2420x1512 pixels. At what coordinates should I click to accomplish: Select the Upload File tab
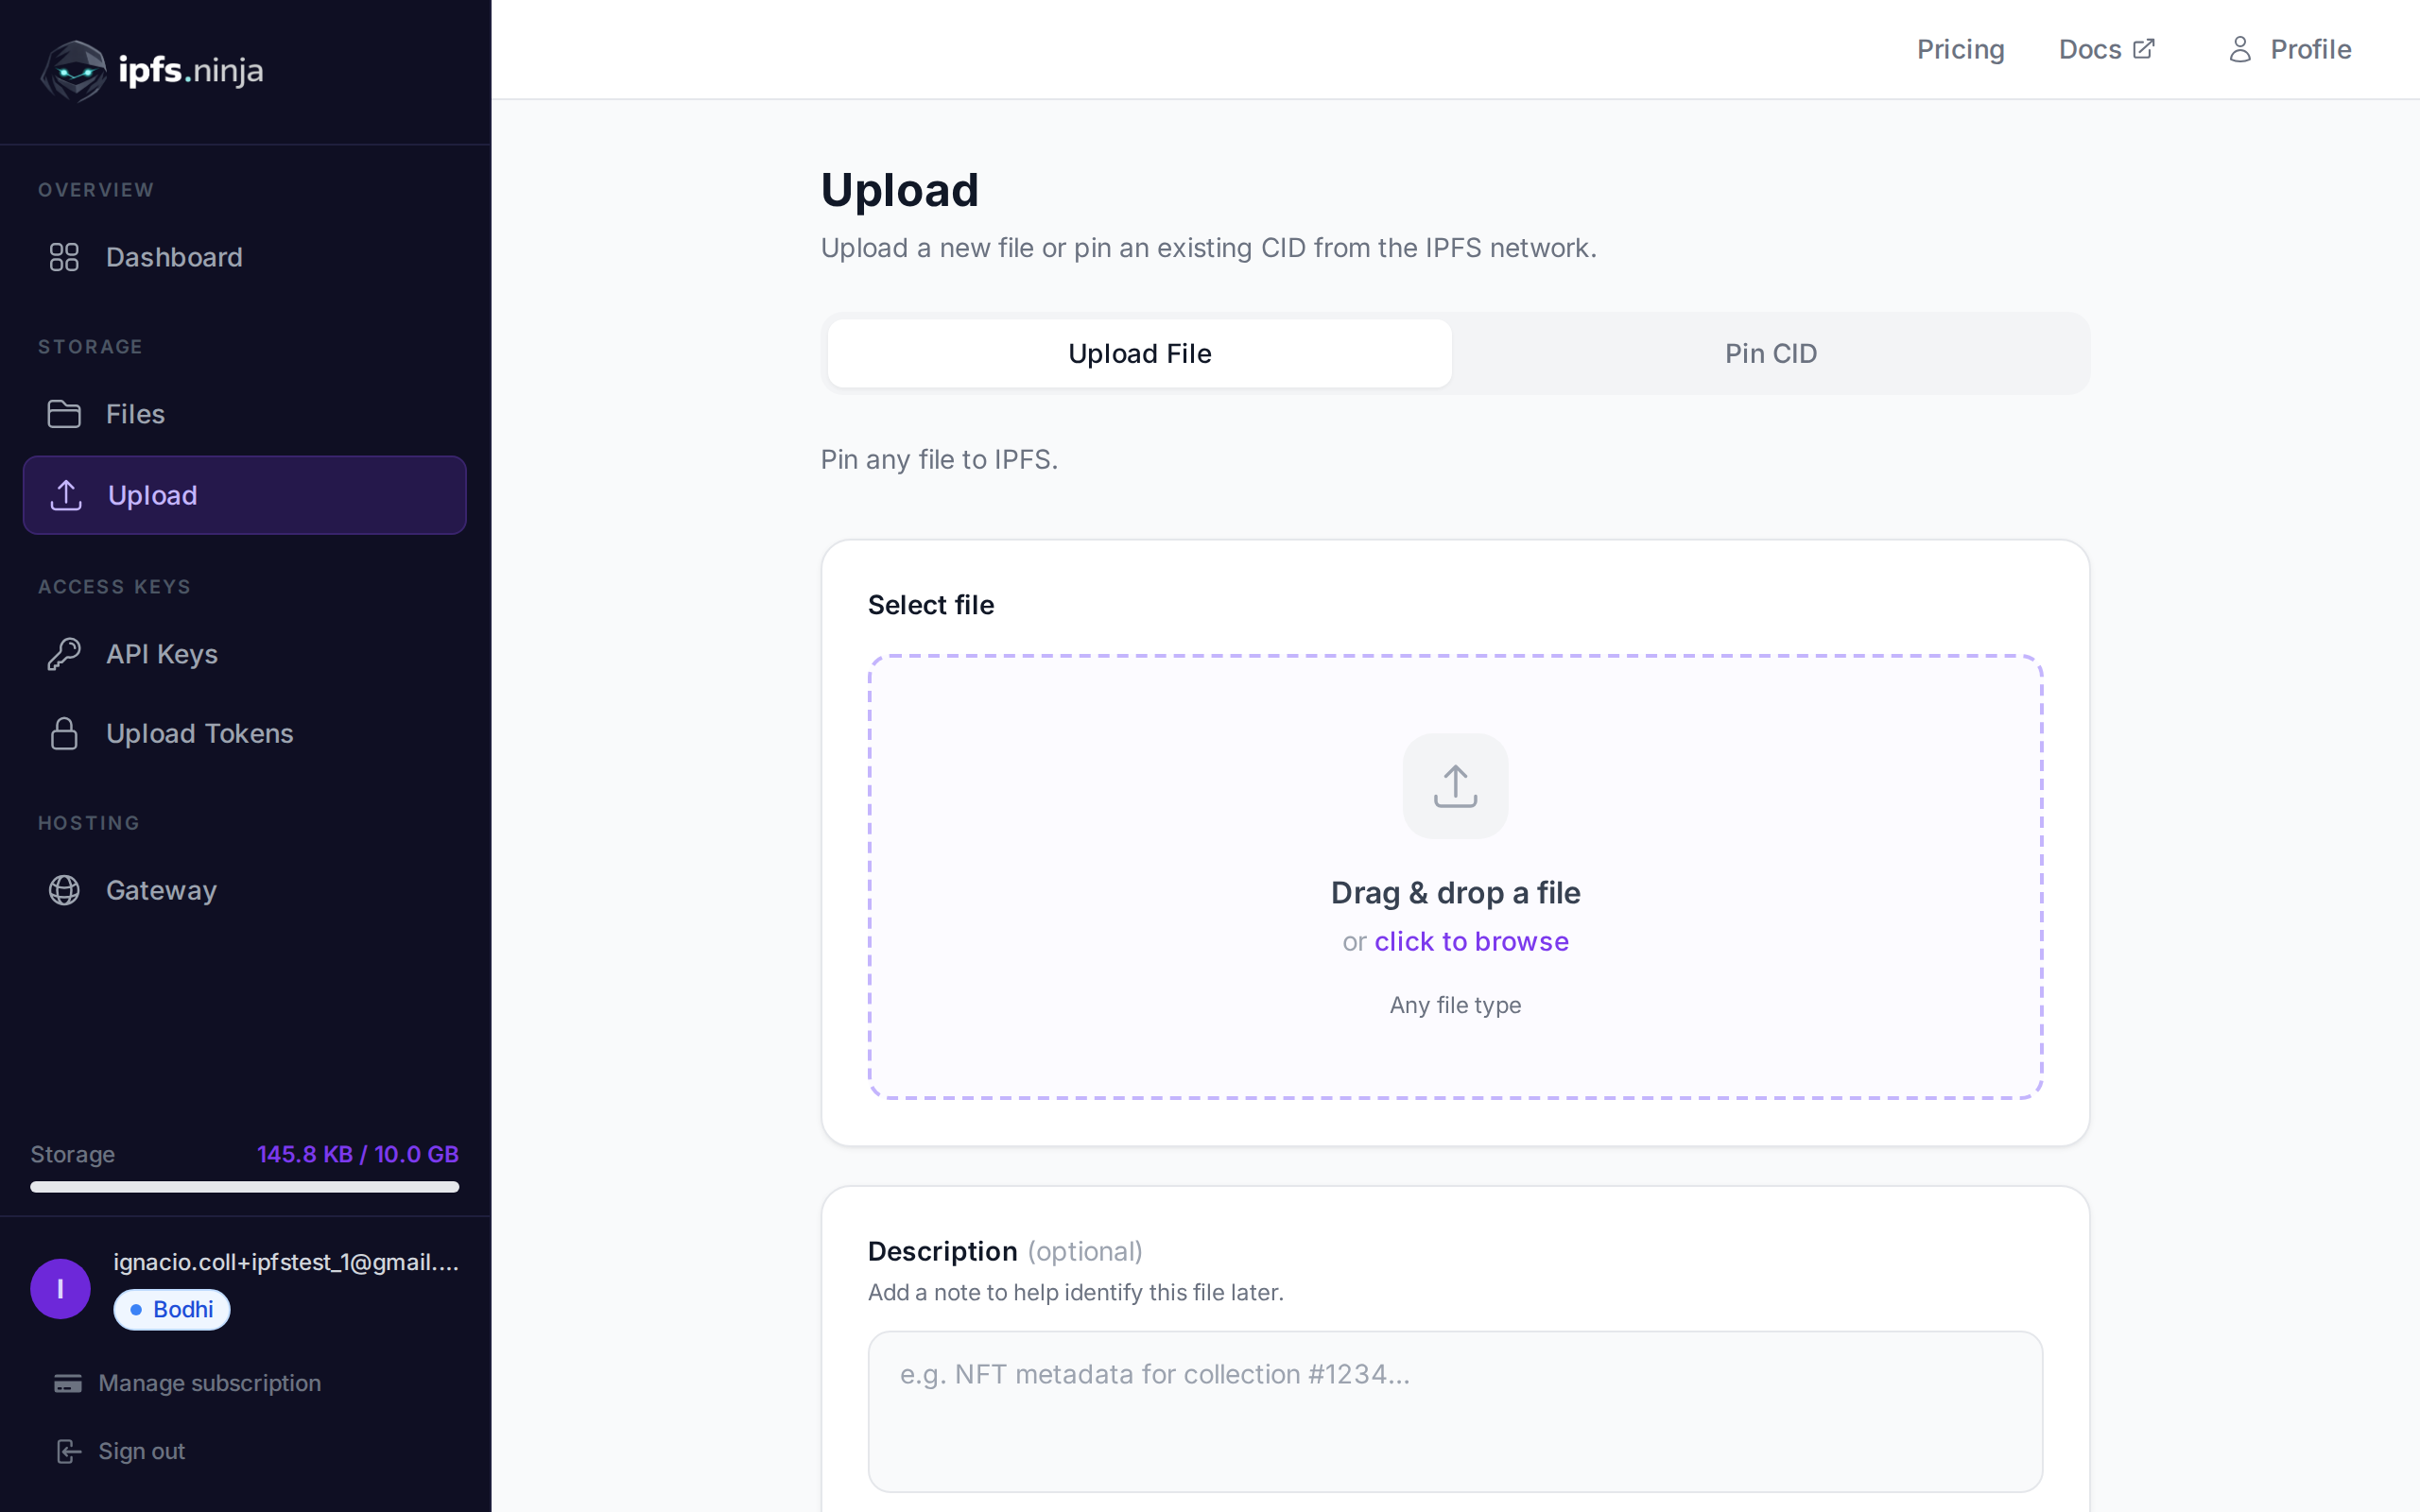pyautogui.click(x=1138, y=353)
